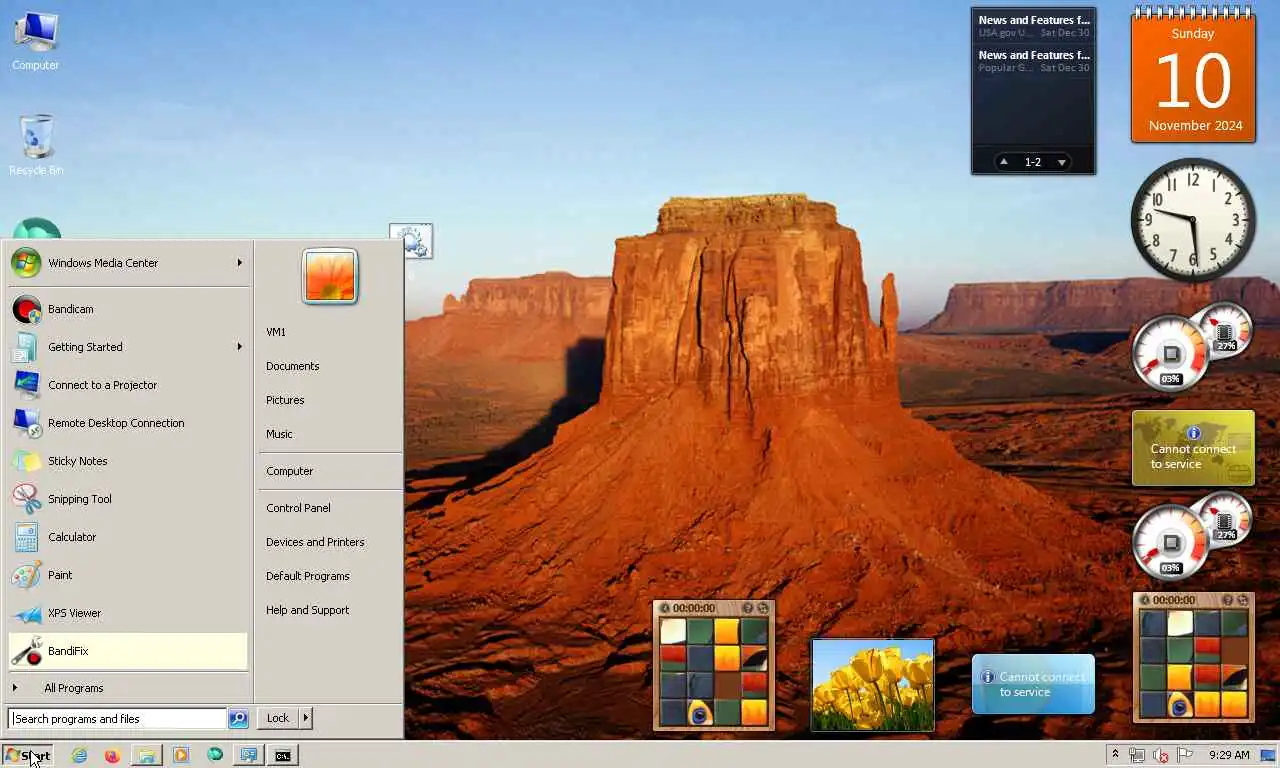Click the Show desktop button

coord(1269,755)
